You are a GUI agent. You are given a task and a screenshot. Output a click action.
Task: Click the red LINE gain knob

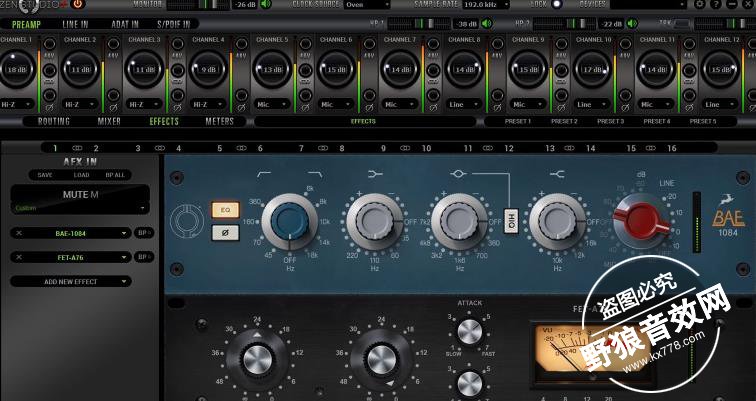(x=641, y=221)
